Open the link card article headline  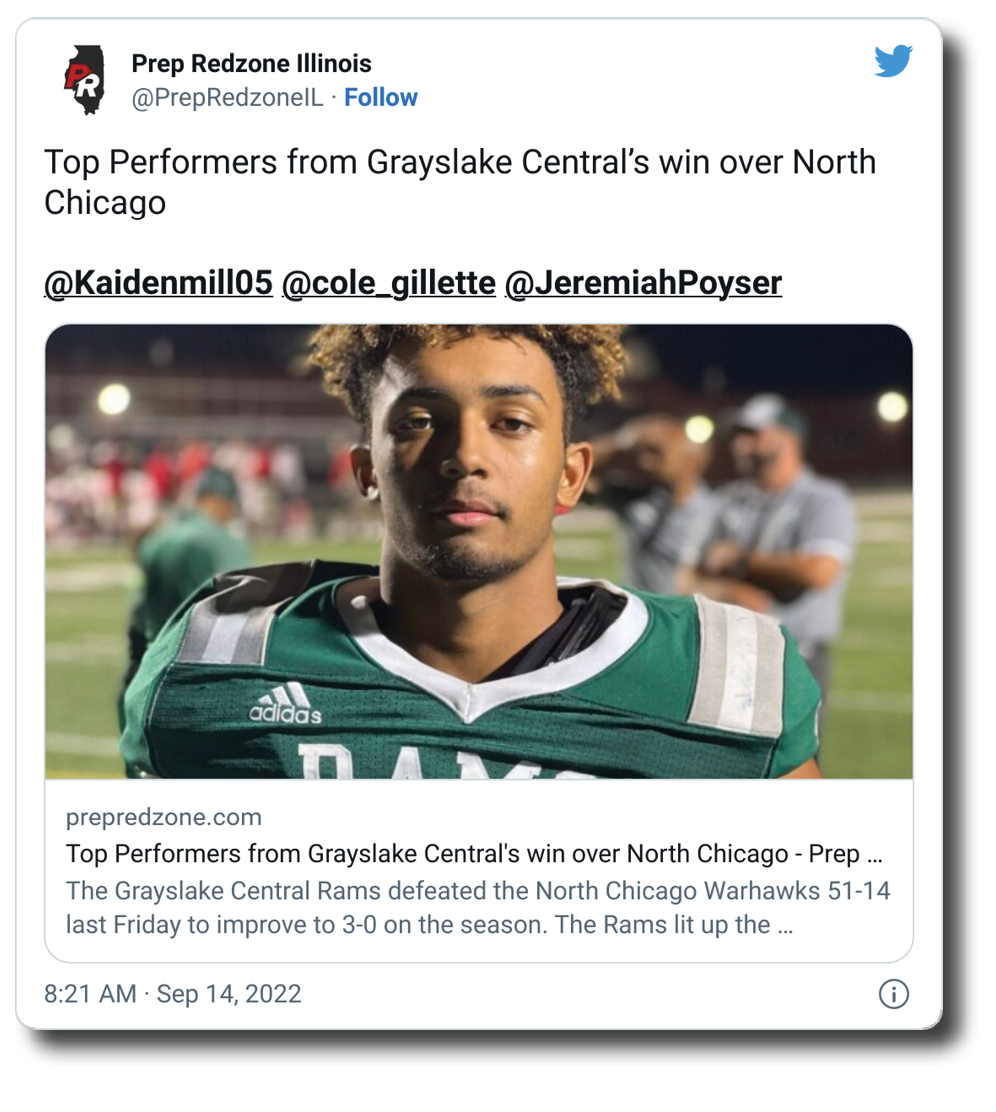tap(473, 855)
